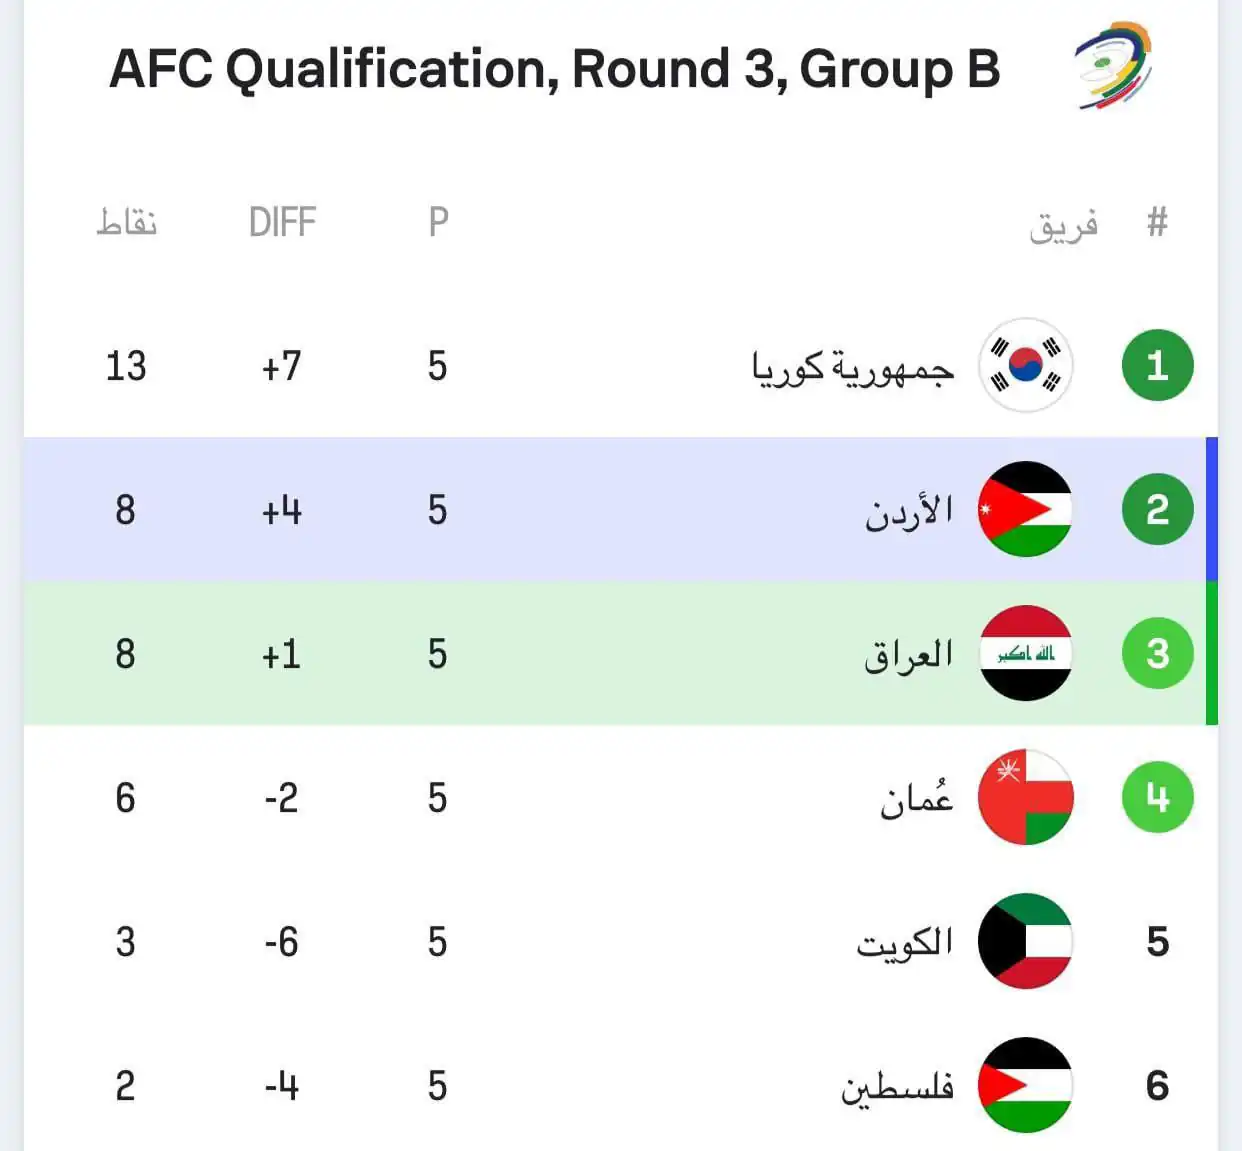Click the DIFF column header
Viewport: 1242px width, 1151px height.
point(282,222)
